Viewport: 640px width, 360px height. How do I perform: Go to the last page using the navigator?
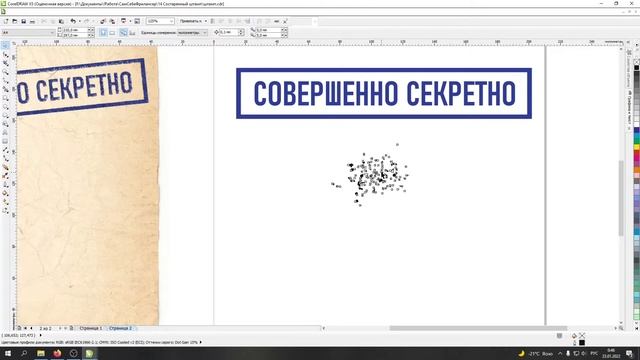(x=65, y=328)
